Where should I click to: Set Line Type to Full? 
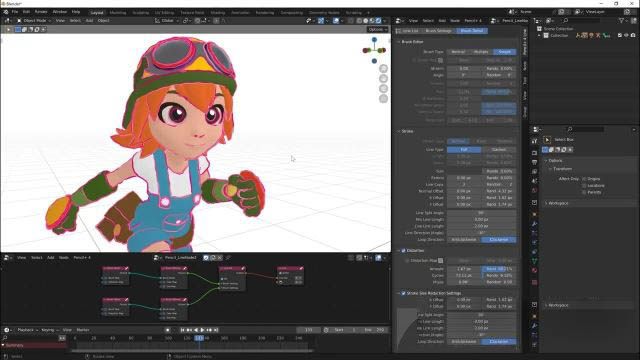(x=464, y=150)
